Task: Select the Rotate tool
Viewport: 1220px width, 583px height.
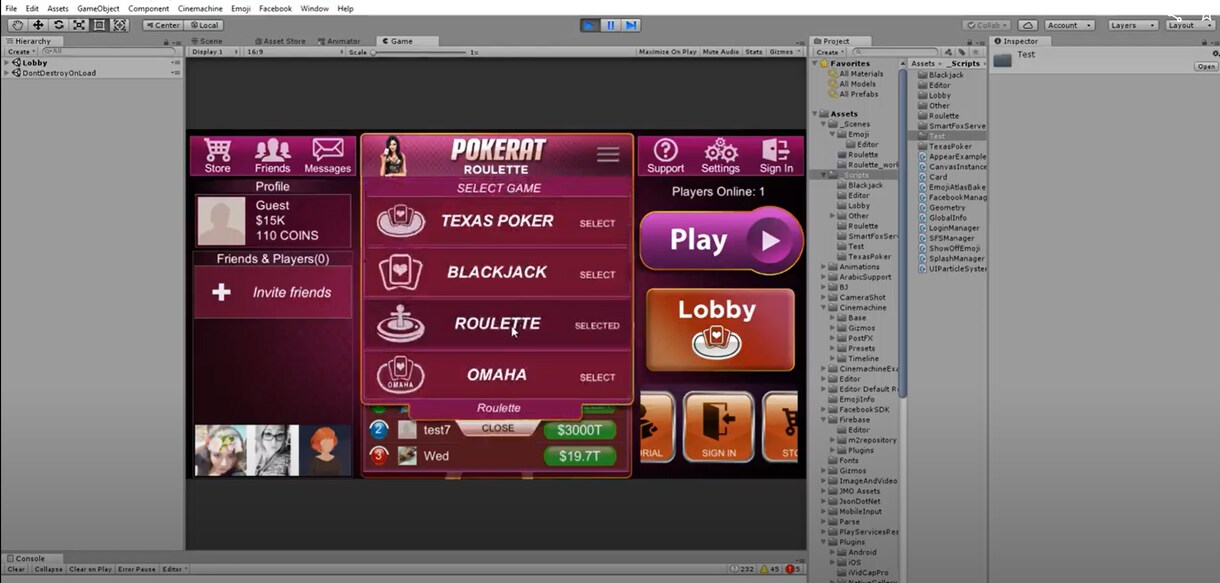Action: (x=58, y=25)
